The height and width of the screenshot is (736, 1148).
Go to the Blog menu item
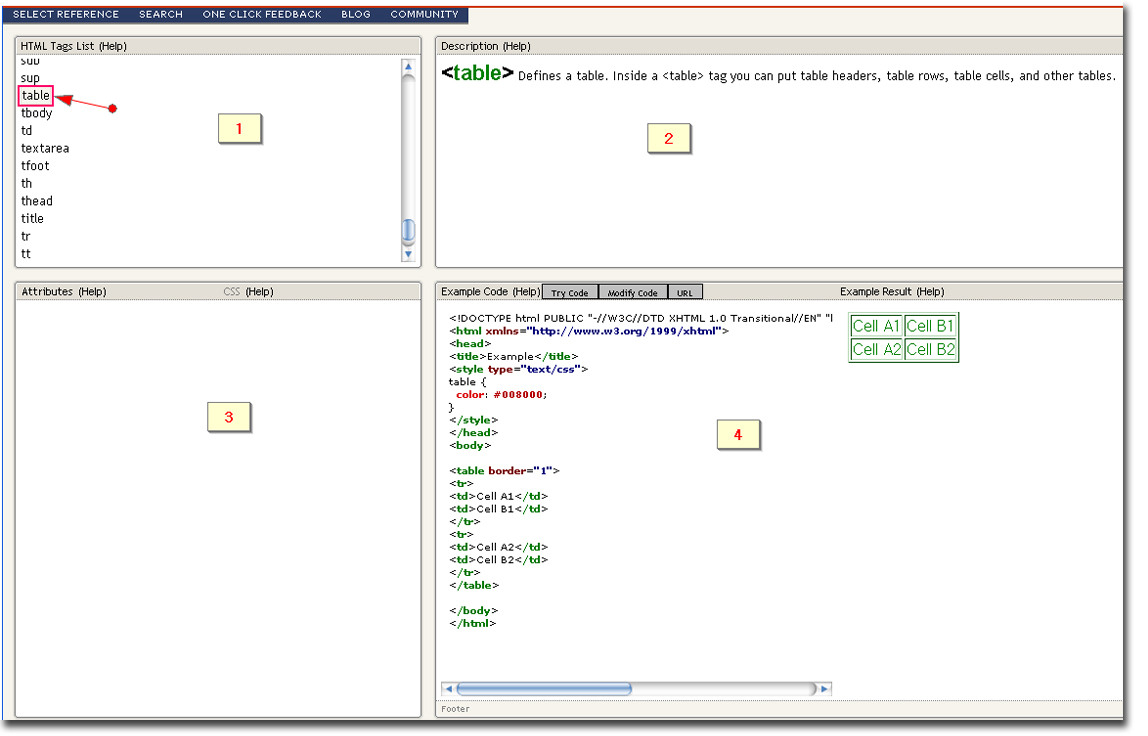click(x=356, y=14)
